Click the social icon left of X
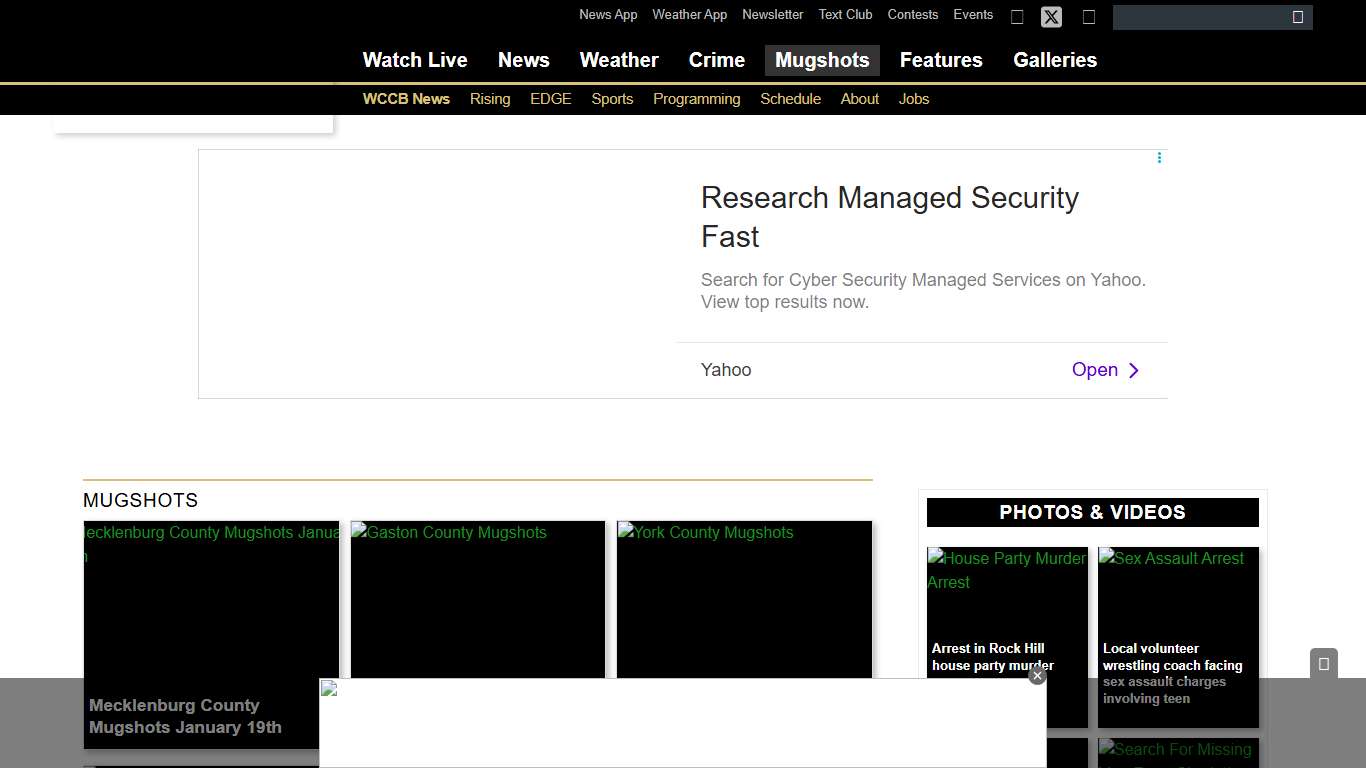Screen dimensions: 1366x768 (x=1017, y=17)
